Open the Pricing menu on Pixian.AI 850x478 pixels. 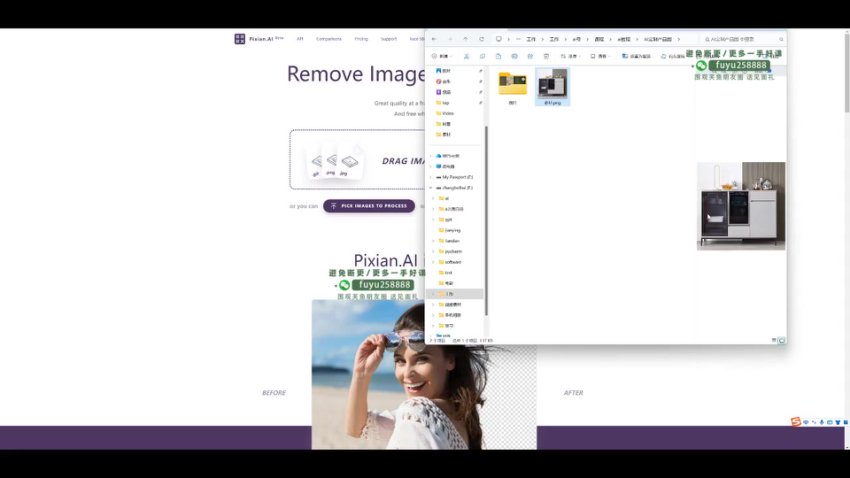click(x=361, y=39)
